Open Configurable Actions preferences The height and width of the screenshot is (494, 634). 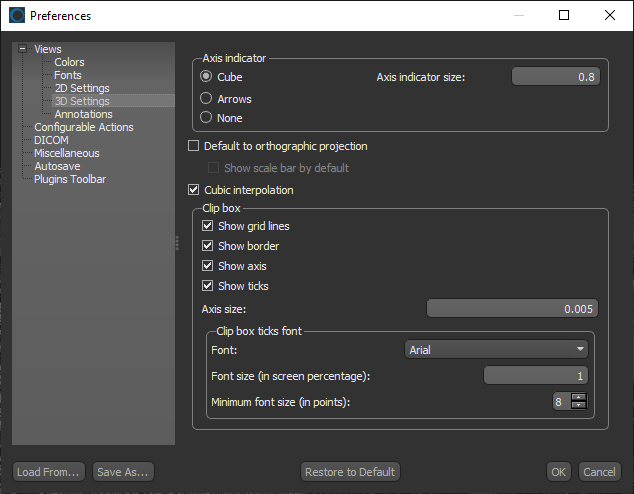83,127
